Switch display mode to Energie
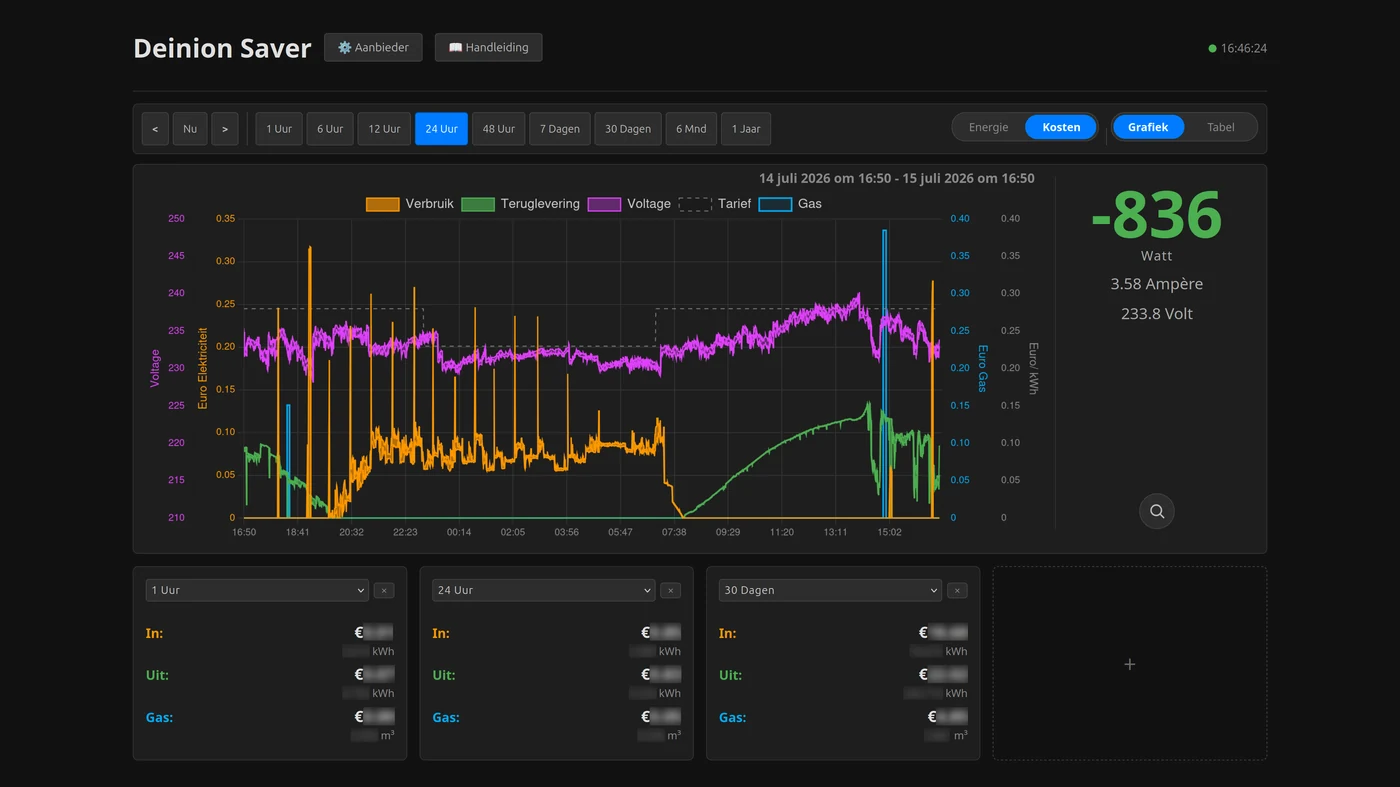 coord(989,127)
